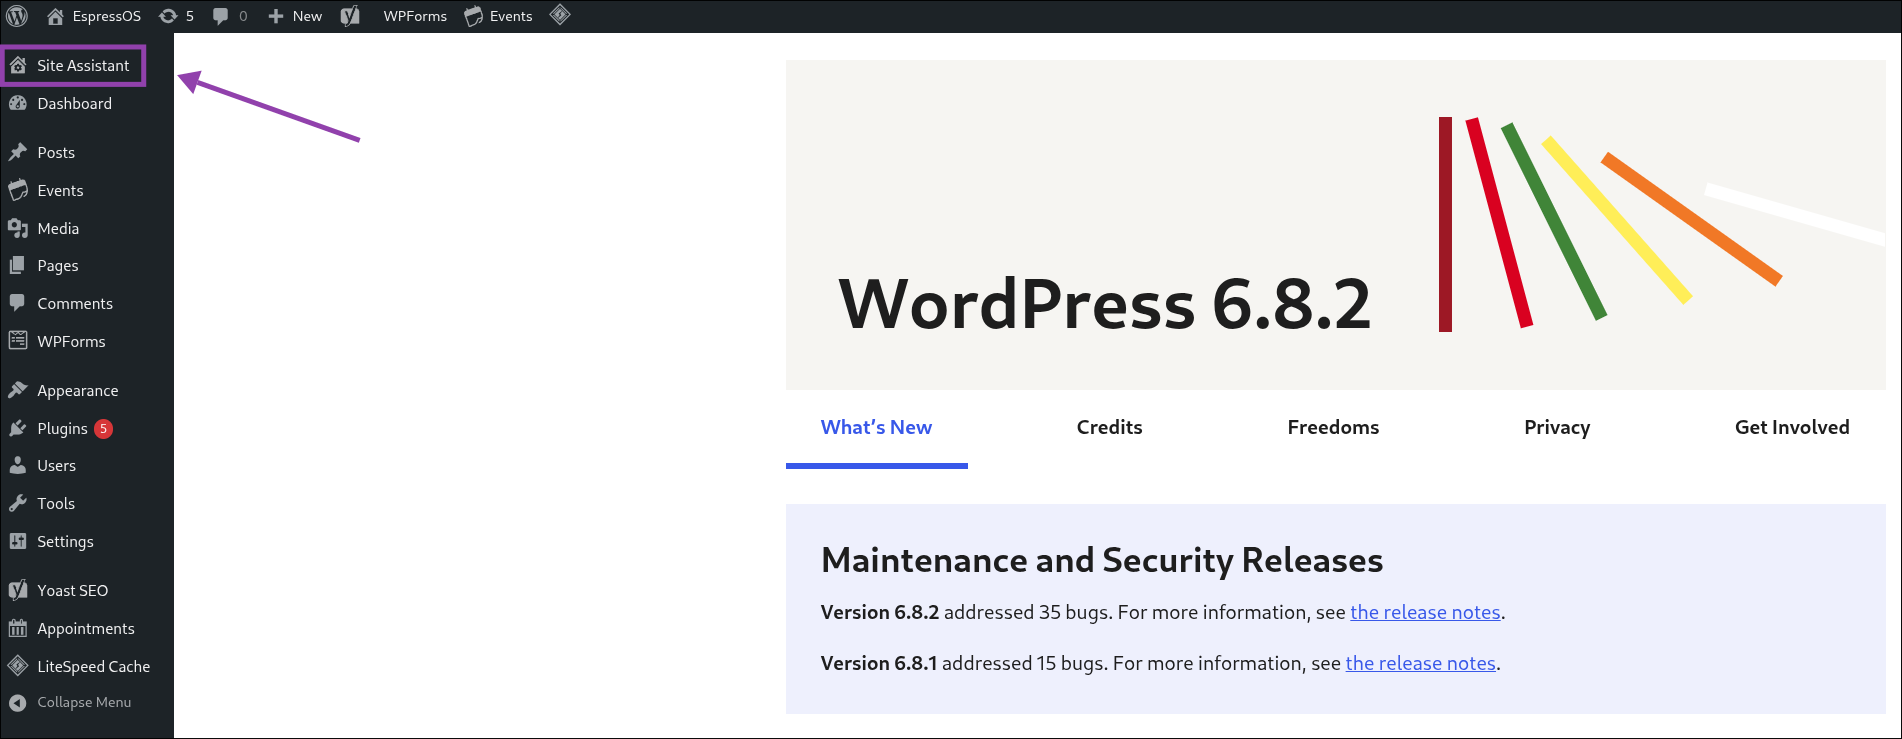Click the Events label in admin bar
The image size is (1902, 739).
511,16
